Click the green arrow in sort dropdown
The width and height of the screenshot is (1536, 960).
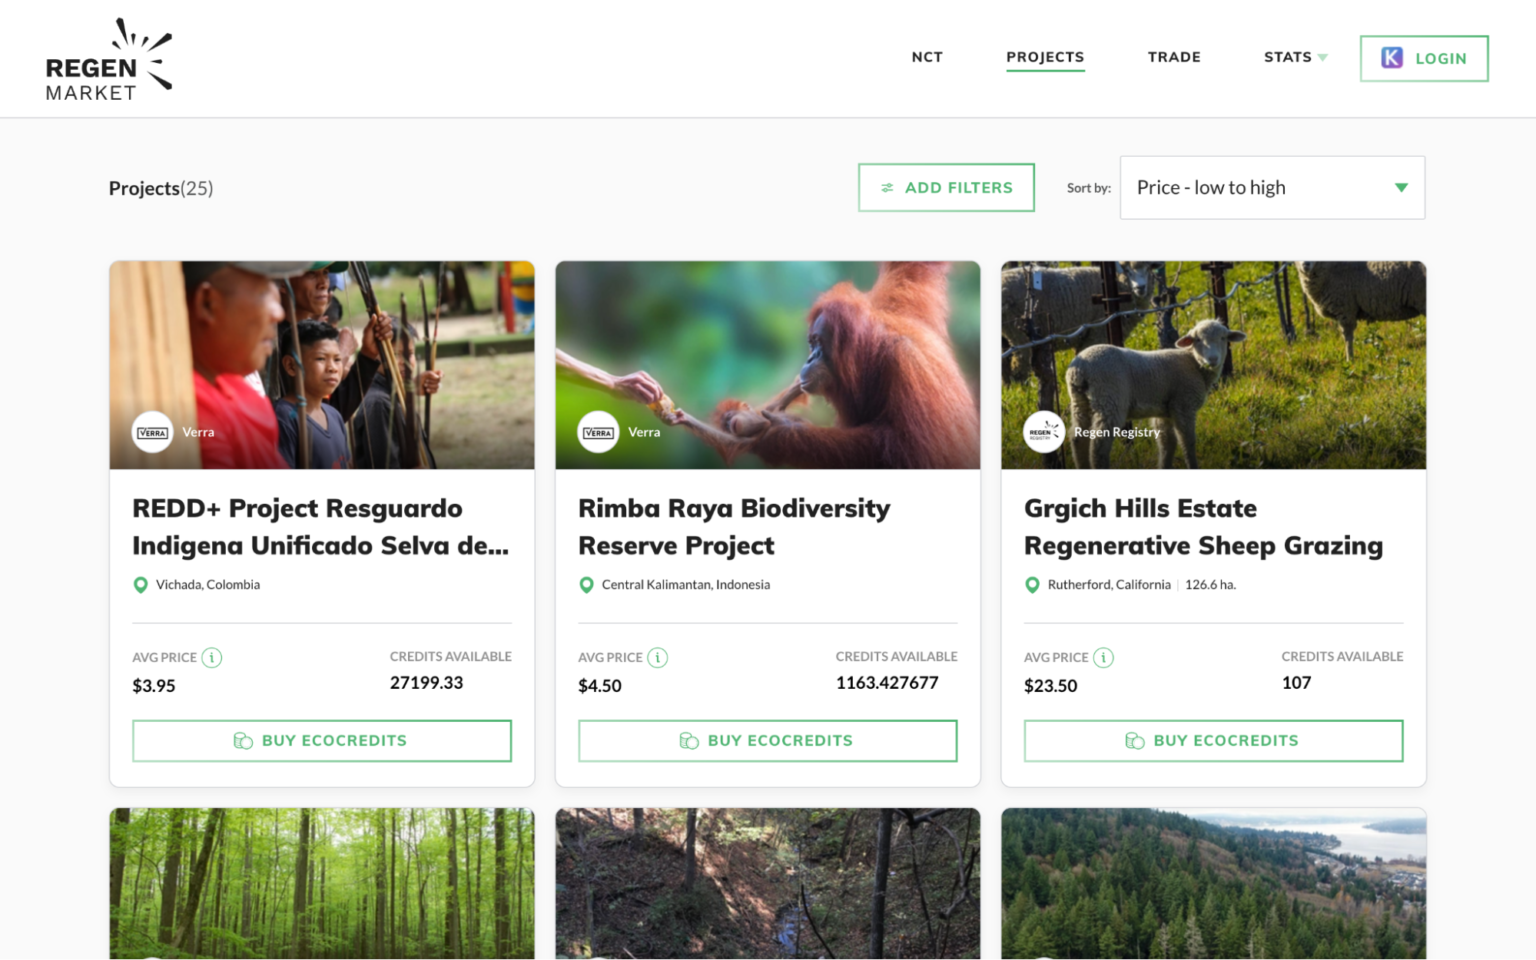[1401, 188]
